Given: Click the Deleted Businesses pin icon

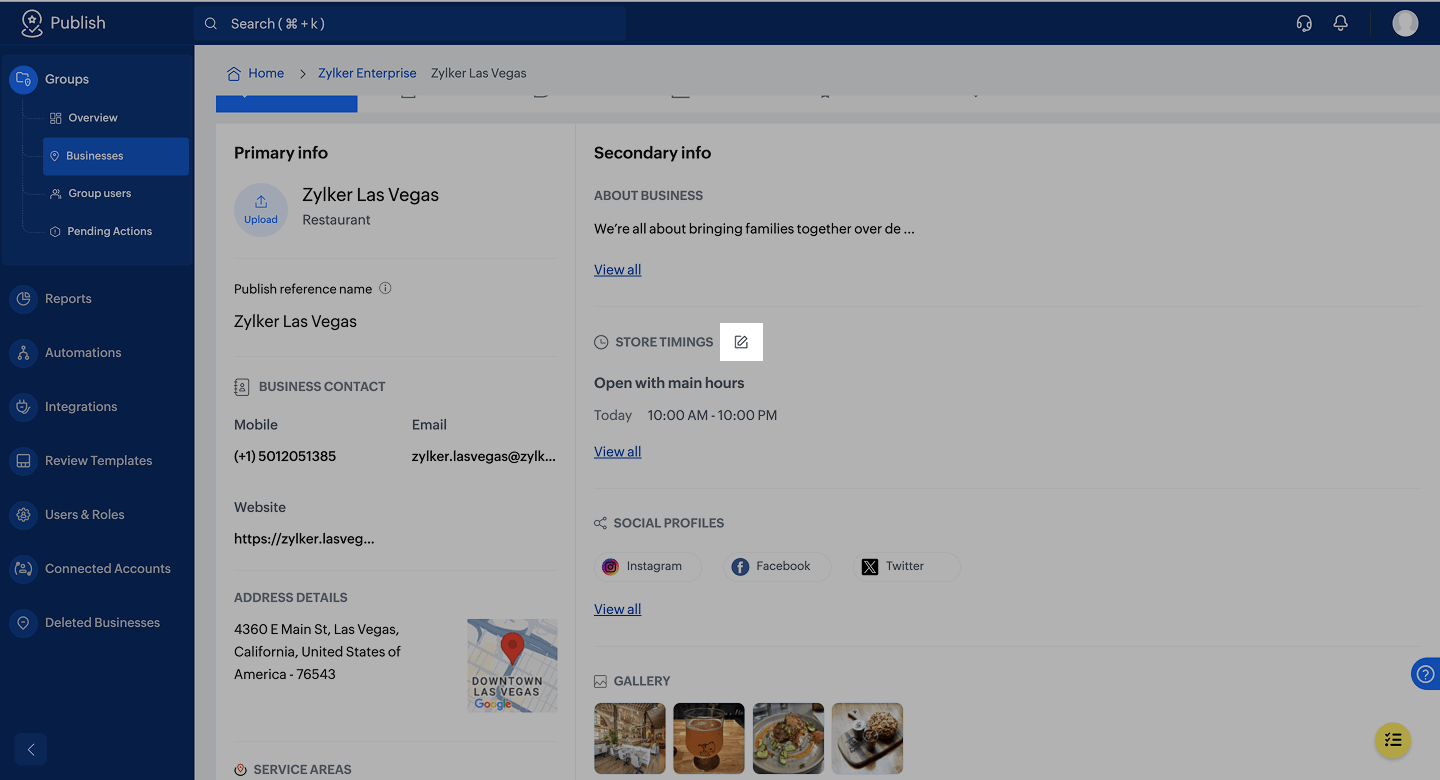Looking at the screenshot, I should coord(23,623).
